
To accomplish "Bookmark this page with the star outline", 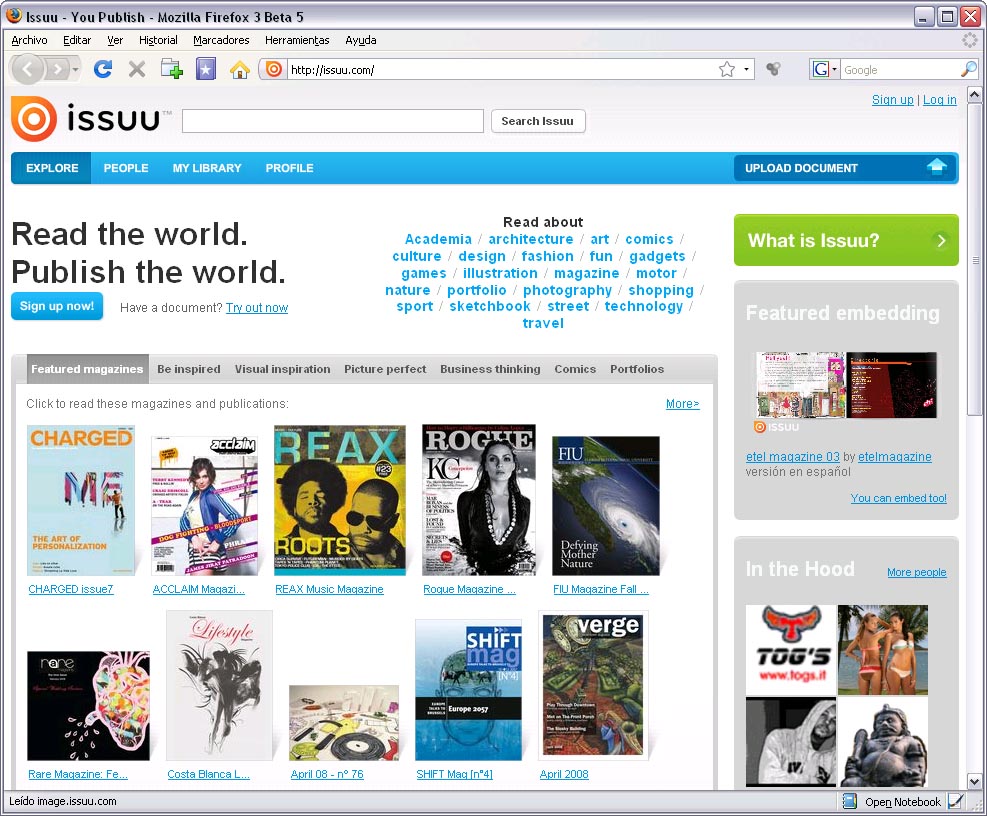I will click(x=727, y=69).
